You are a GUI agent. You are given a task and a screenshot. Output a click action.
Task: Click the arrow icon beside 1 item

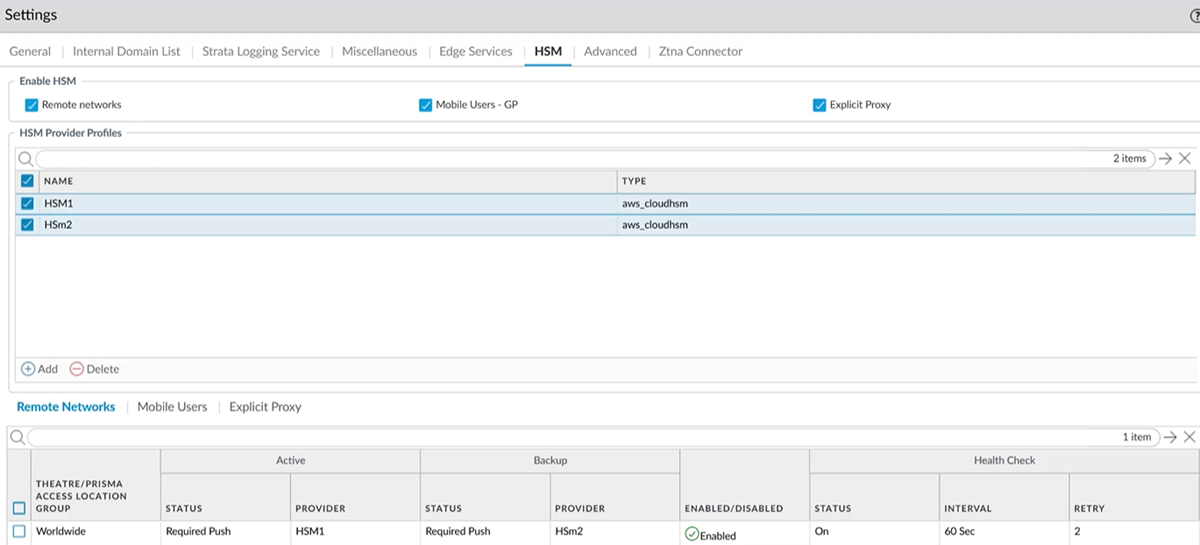point(1171,437)
